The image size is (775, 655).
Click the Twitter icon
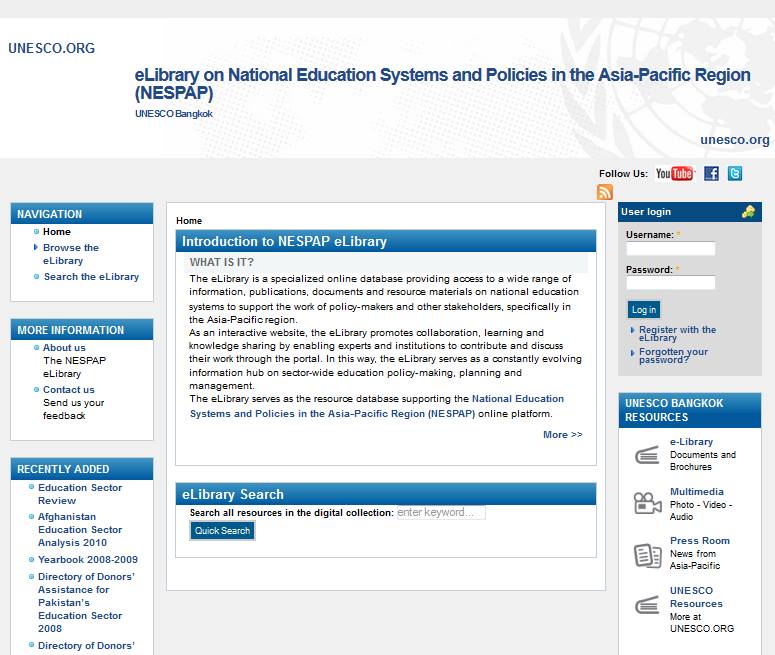[735, 174]
